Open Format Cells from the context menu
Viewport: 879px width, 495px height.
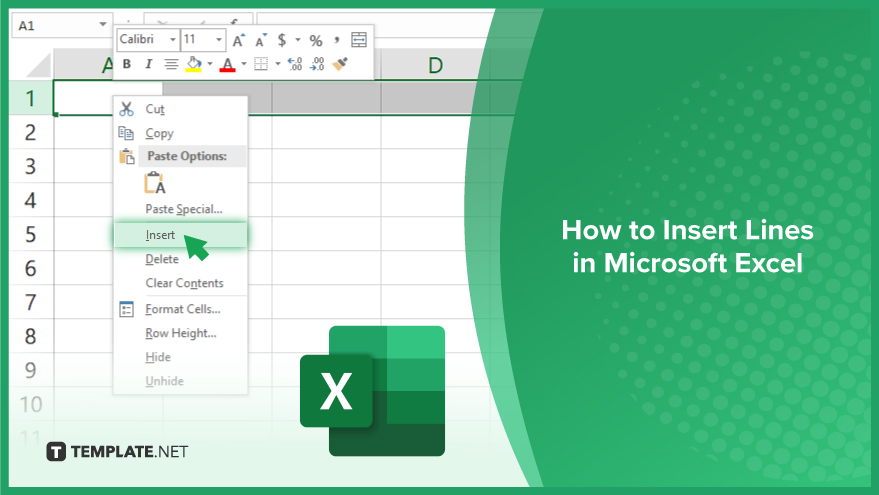(x=183, y=309)
